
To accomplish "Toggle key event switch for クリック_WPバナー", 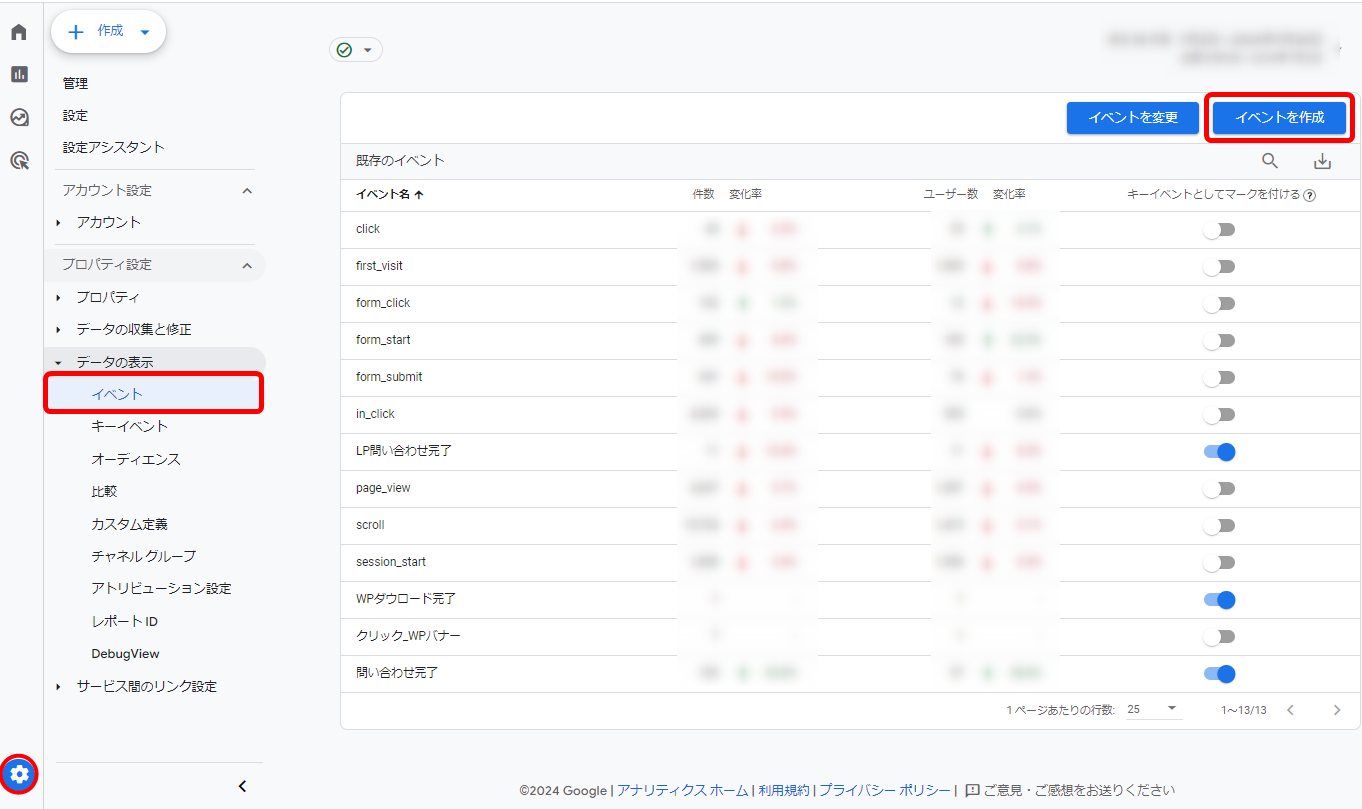I will (1219, 637).
